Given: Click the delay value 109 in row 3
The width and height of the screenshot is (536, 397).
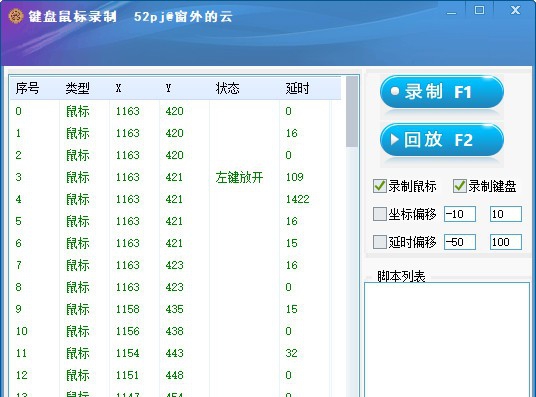Looking at the screenshot, I should tap(295, 177).
